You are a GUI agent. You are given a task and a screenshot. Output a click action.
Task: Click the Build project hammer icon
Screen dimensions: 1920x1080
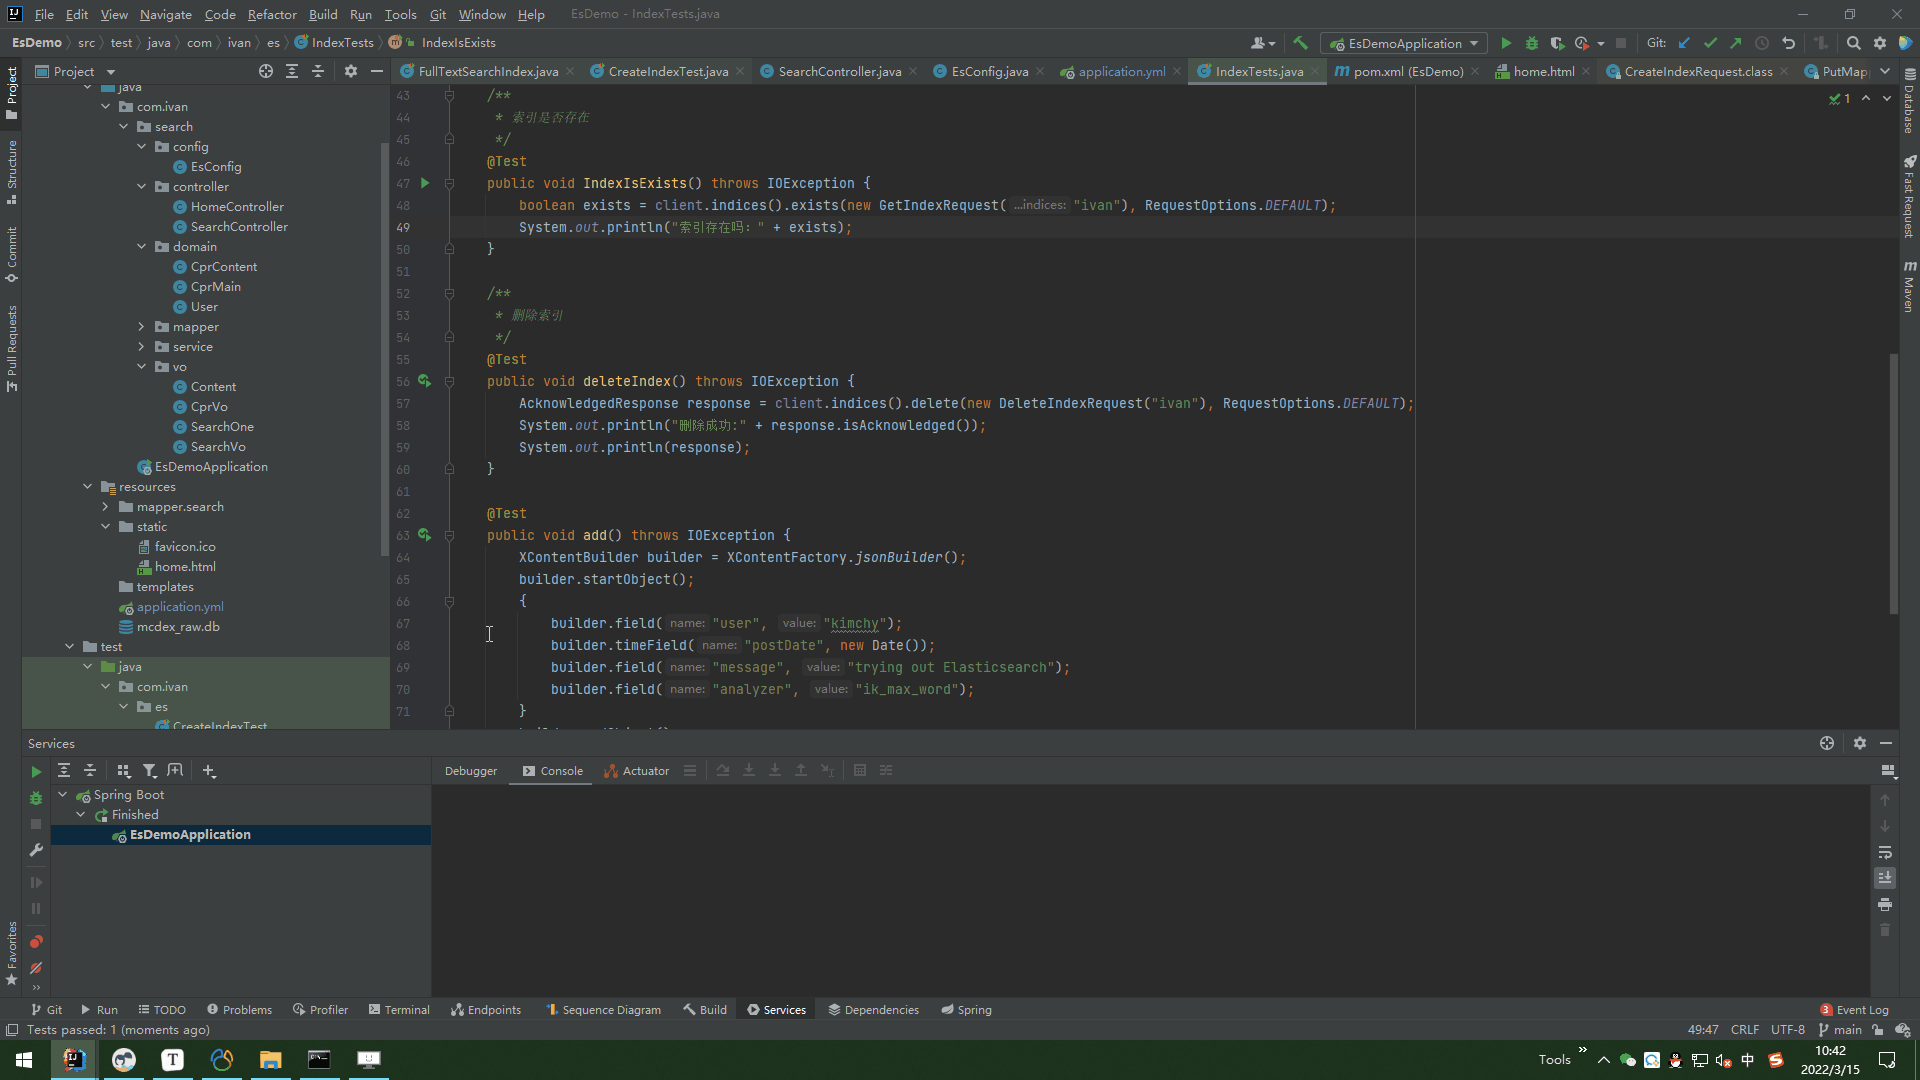coord(1300,43)
